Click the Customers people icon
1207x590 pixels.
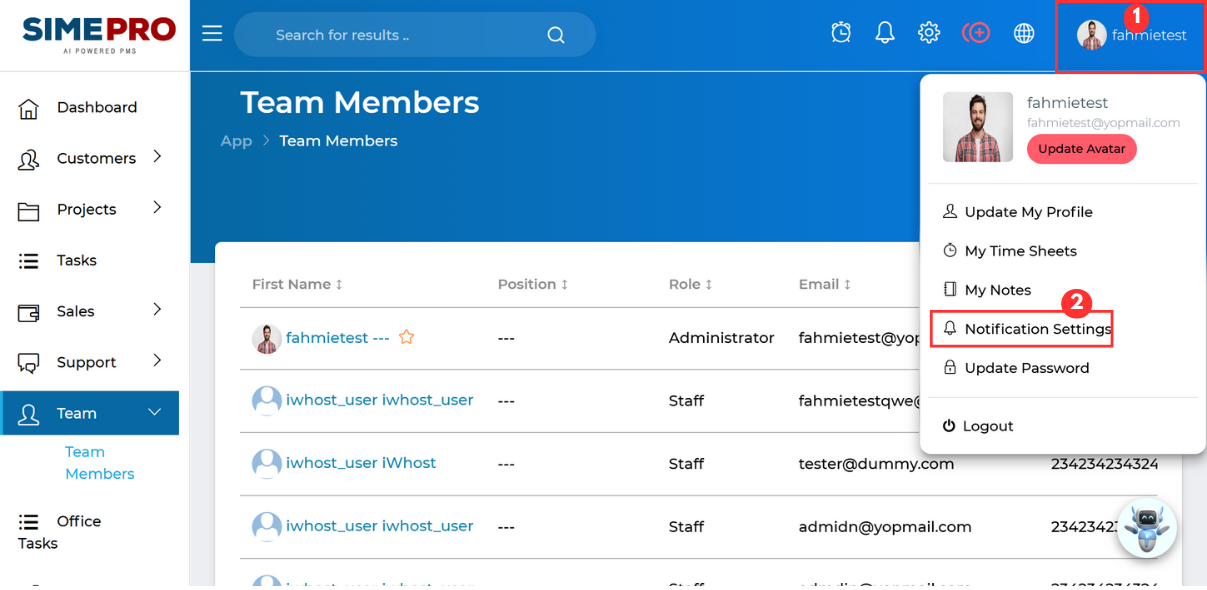pyautogui.click(x=29, y=159)
